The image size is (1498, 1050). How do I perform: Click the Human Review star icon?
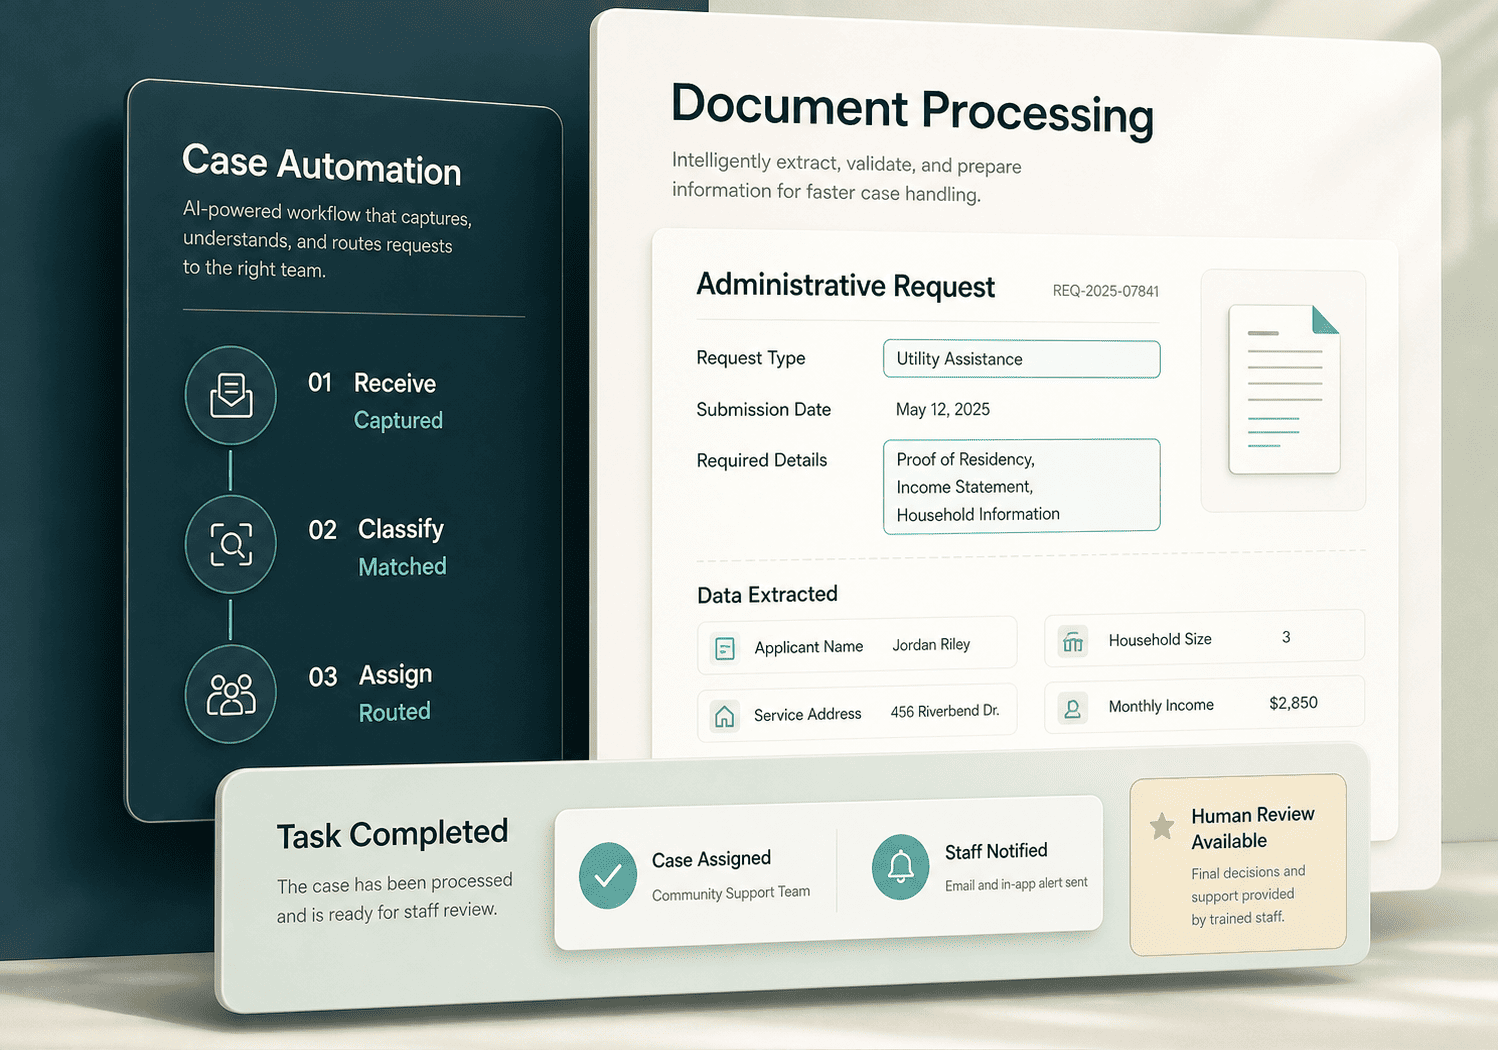1162,826
